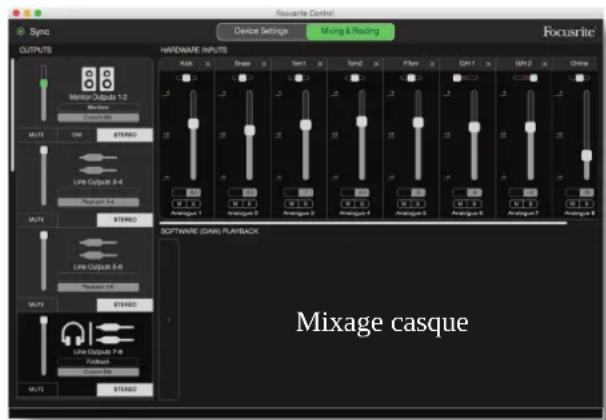Add a channel in Software (DAW) Playback
The height and width of the screenshot is (420, 606).
(169, 320)
